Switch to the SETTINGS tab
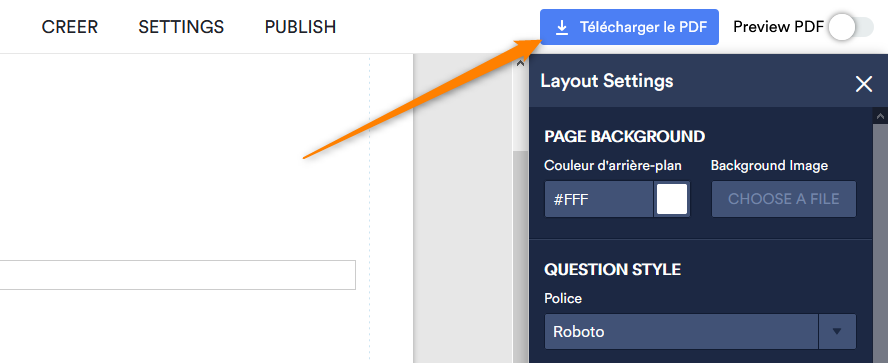888x363 pixels. point(181,27)
